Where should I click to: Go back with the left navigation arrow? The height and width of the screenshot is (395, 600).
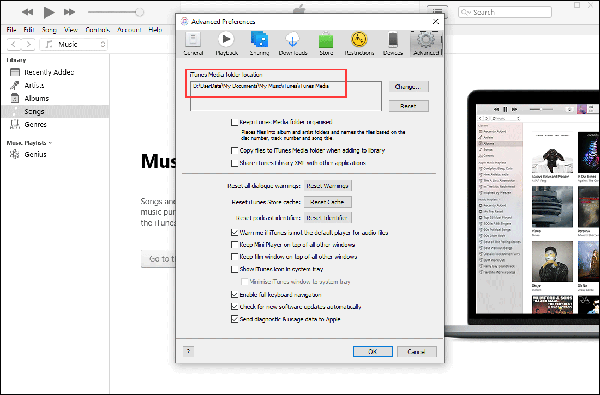[x=14, y=44]
